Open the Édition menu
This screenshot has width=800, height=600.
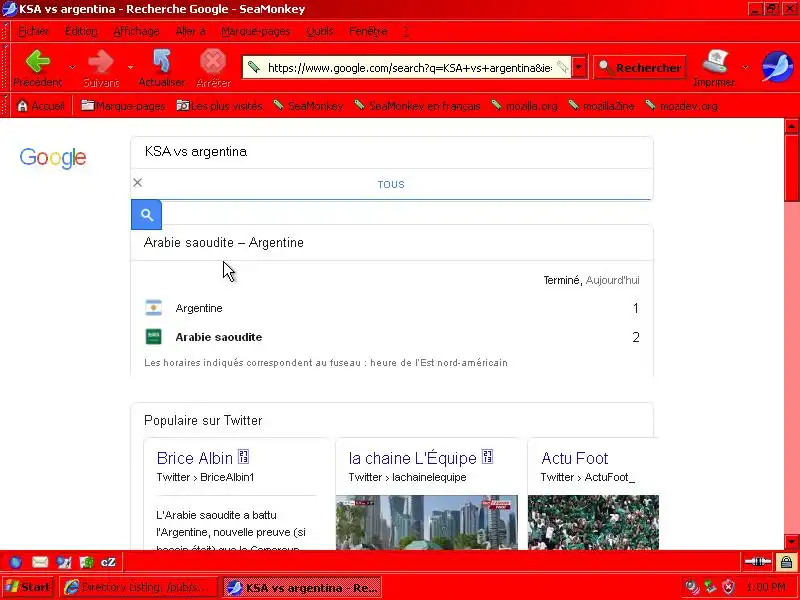81,31
